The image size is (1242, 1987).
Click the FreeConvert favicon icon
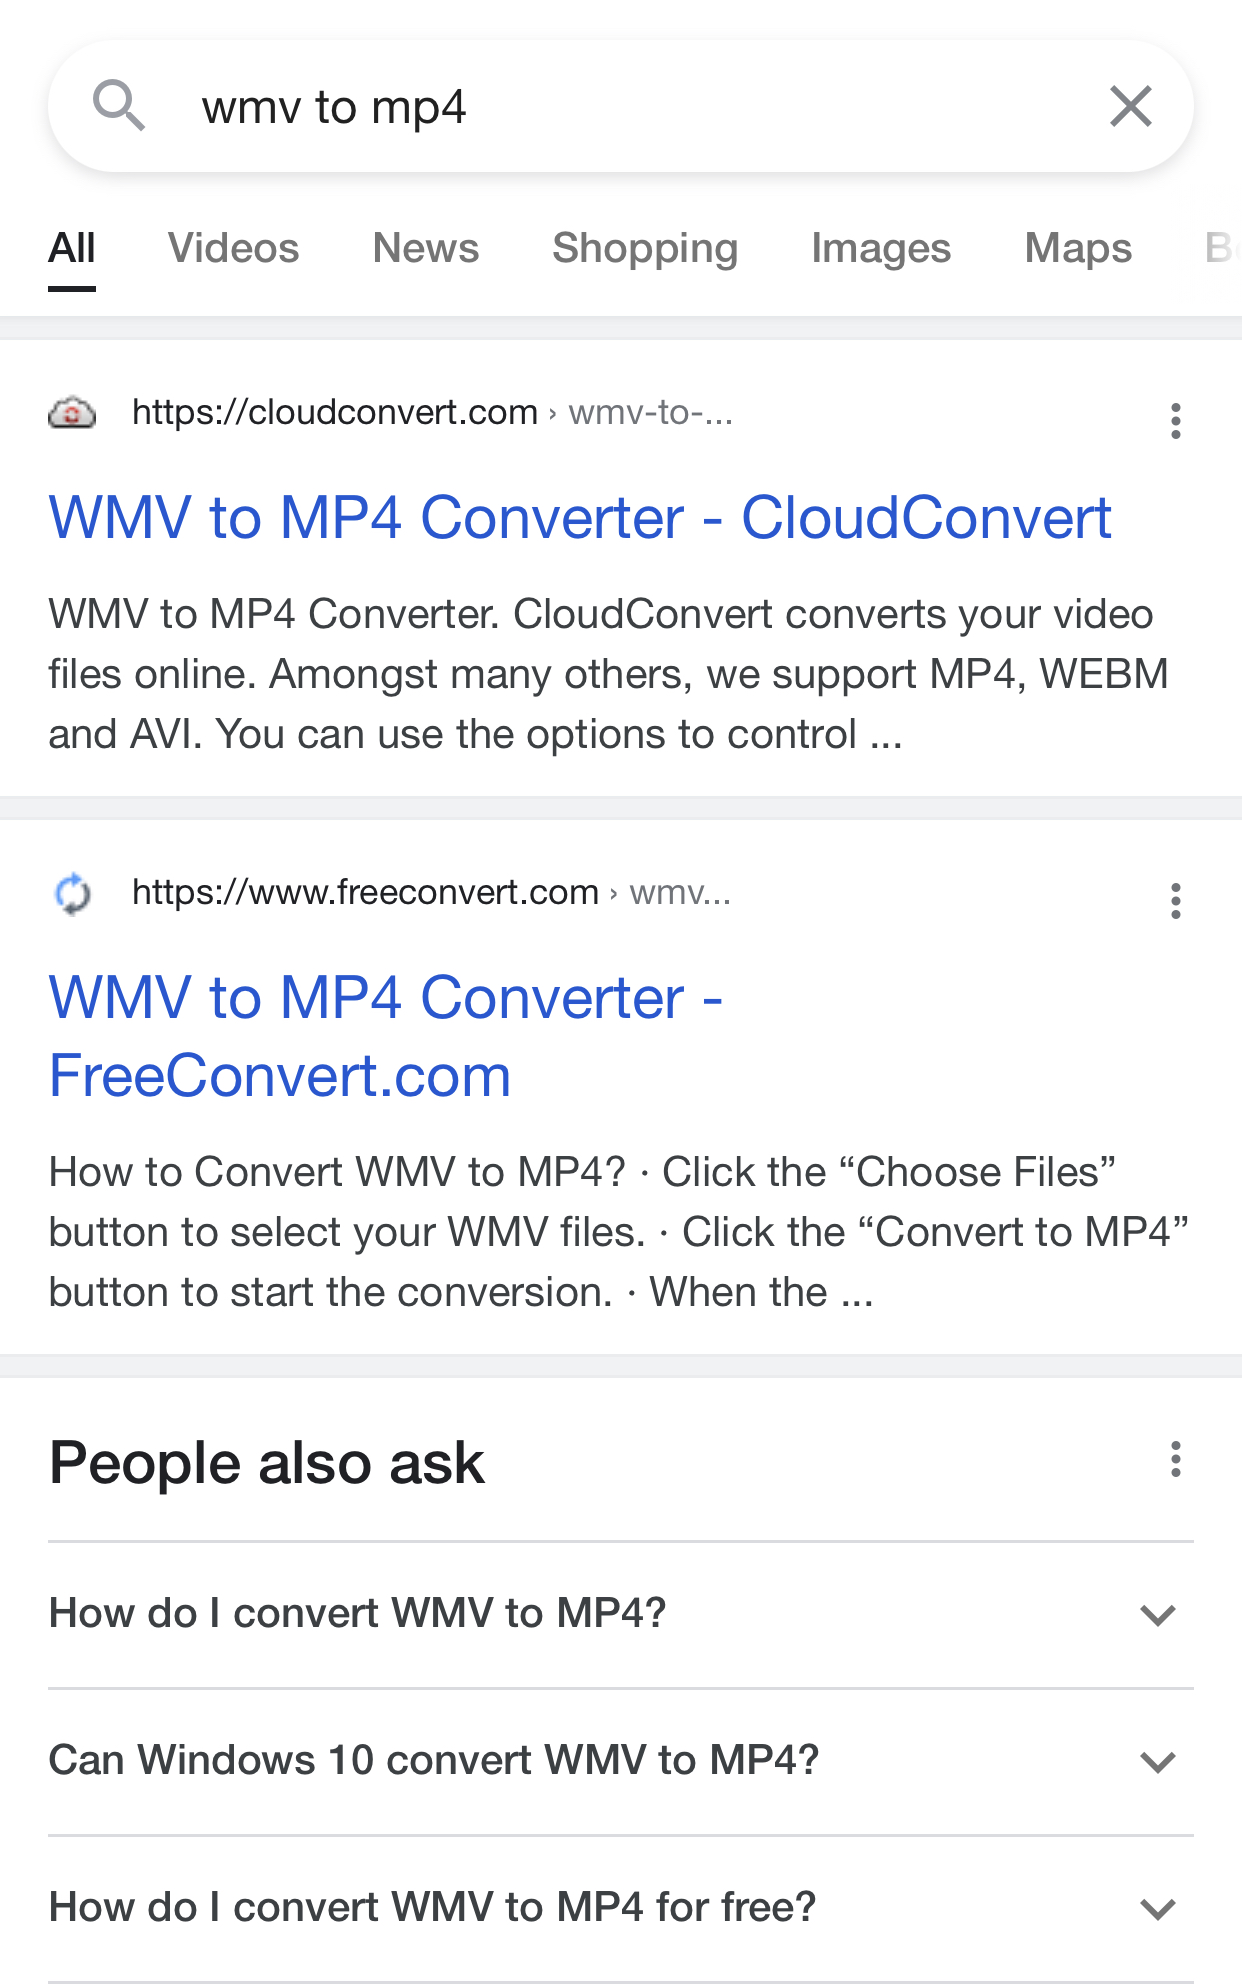click(72, 893)
